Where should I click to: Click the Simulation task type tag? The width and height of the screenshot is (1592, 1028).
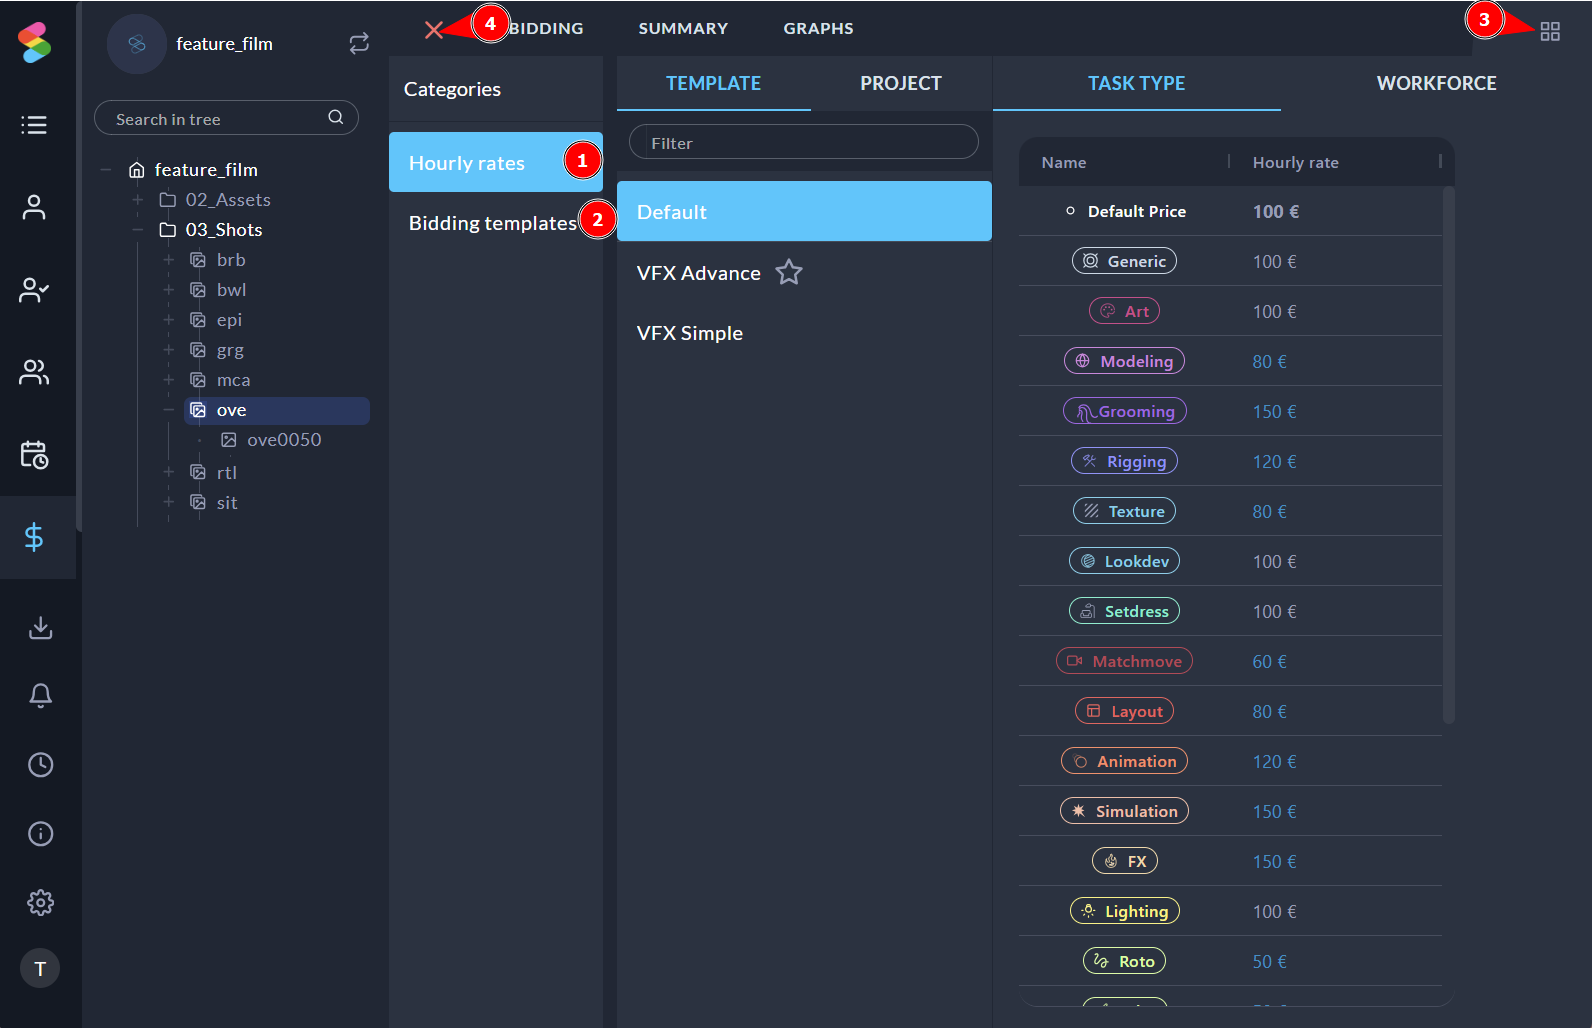[x=1124, y=811]
